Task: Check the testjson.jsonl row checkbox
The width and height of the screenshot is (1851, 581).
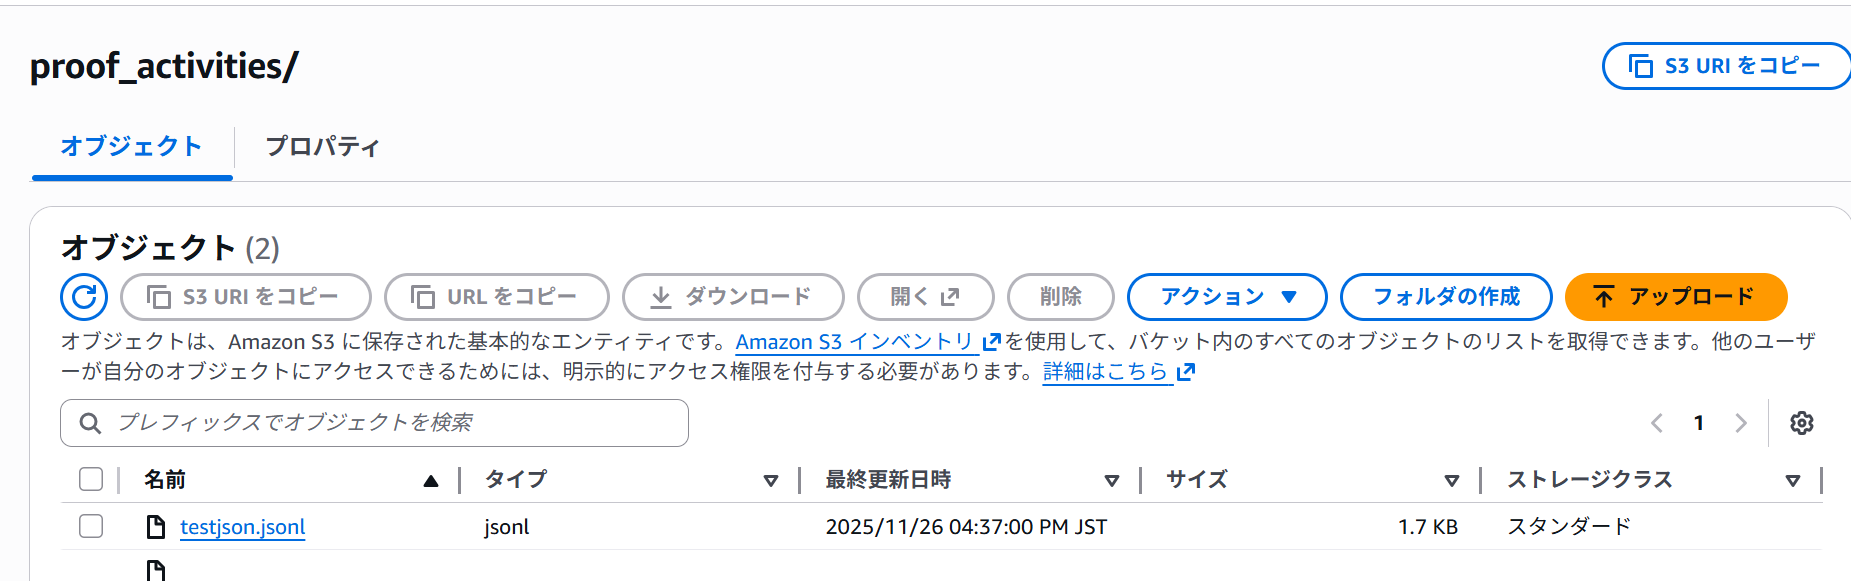Action: pyautogui.click(x=91, y=526)
